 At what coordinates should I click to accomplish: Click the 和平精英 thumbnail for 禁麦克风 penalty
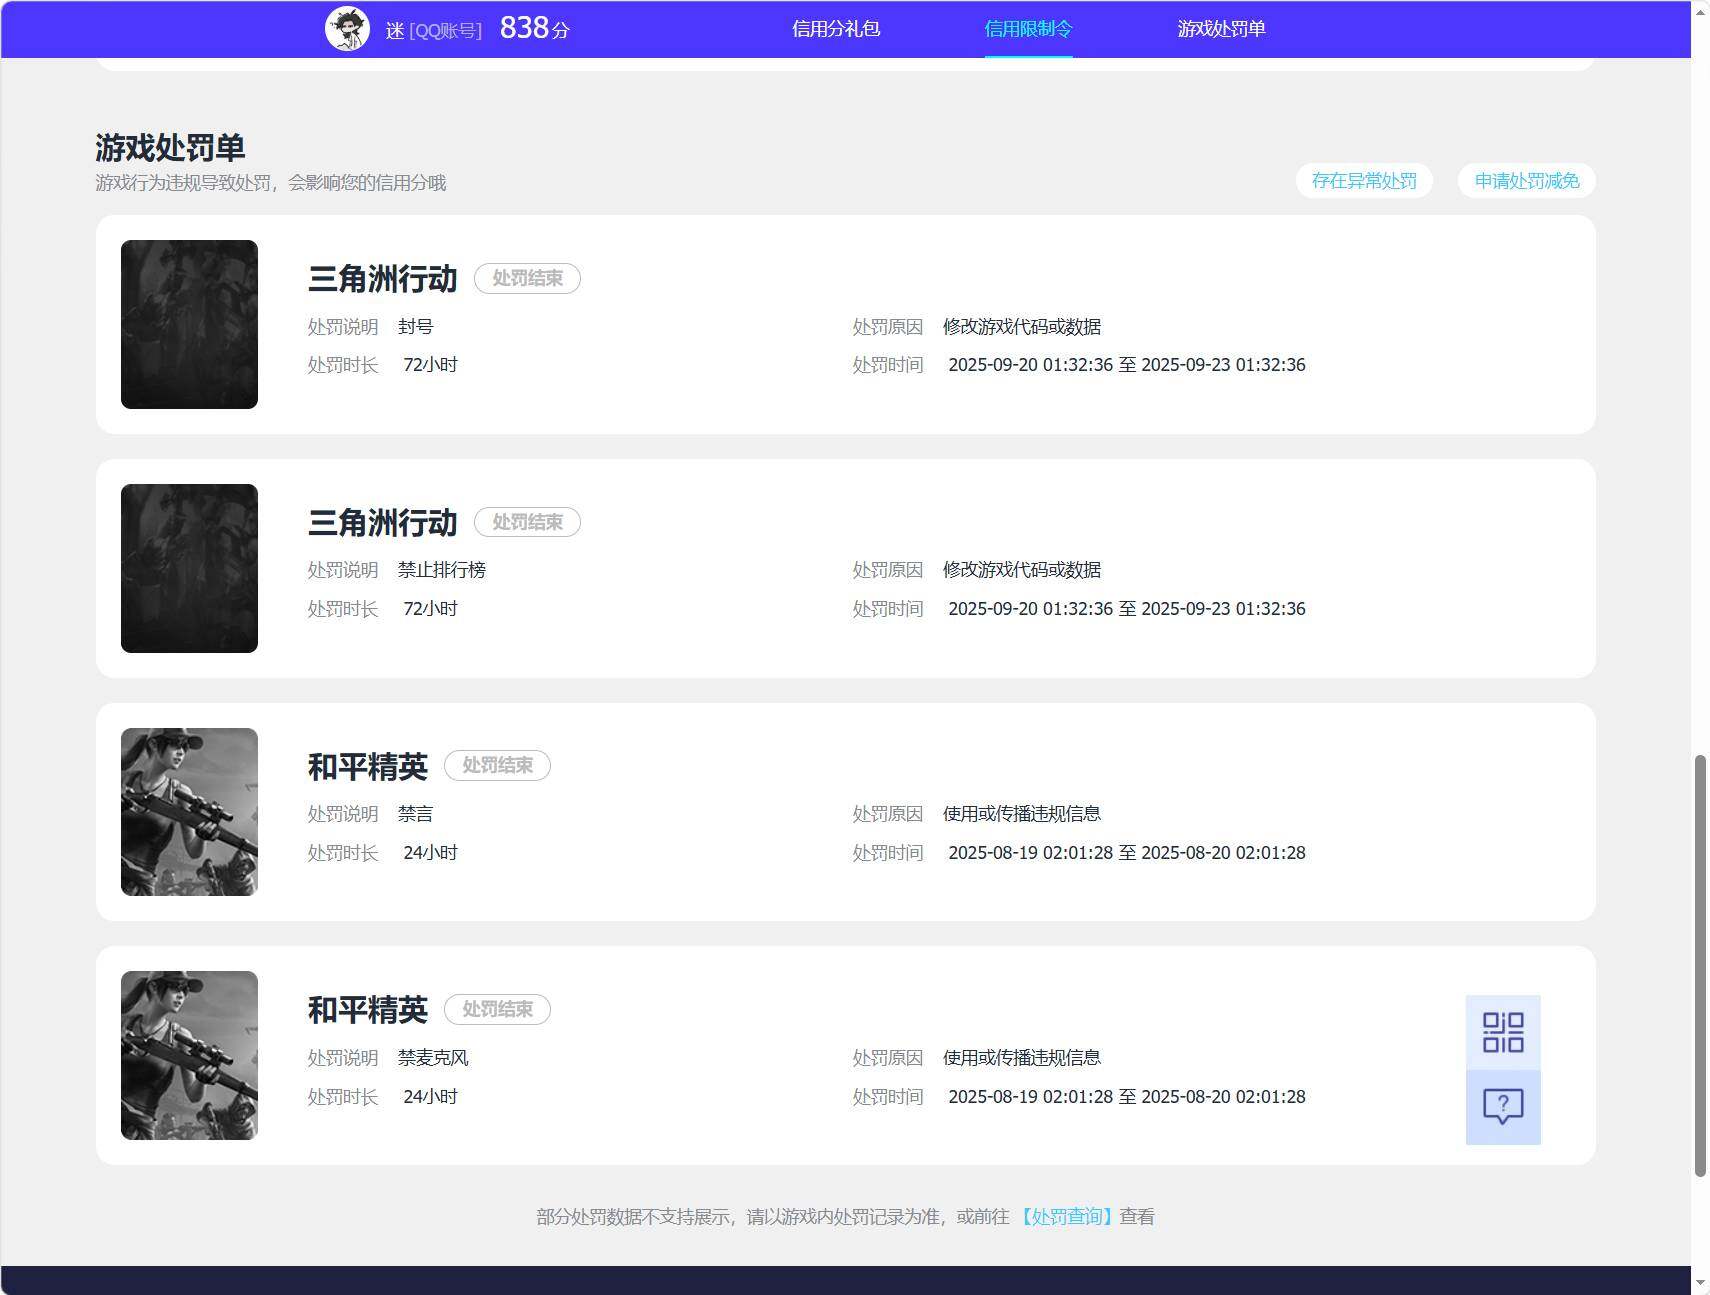pyautogui.click(x=189, y=1055)
